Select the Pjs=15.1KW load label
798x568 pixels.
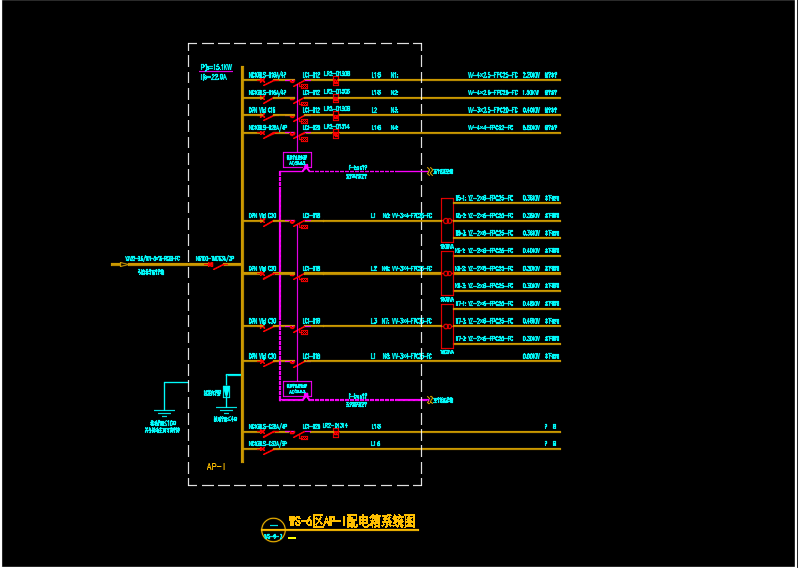click(217, 67)
